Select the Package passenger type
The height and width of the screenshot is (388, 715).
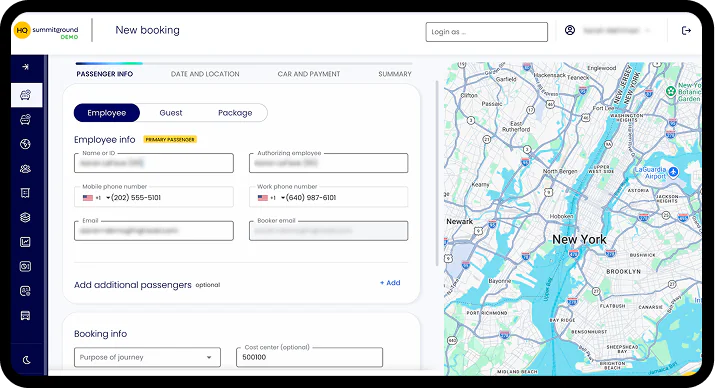click(235, 113)
